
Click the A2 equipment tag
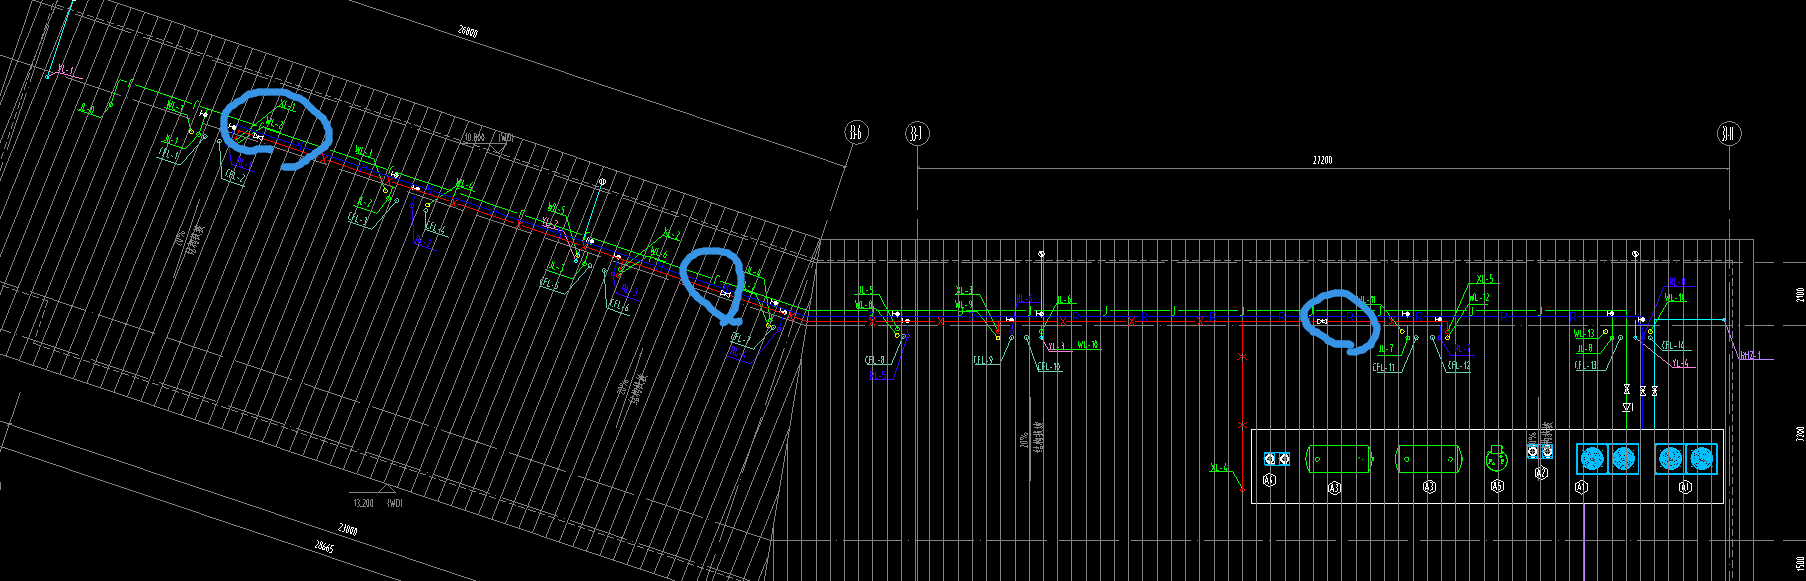pyautogui.click(x=1541, y=473)
